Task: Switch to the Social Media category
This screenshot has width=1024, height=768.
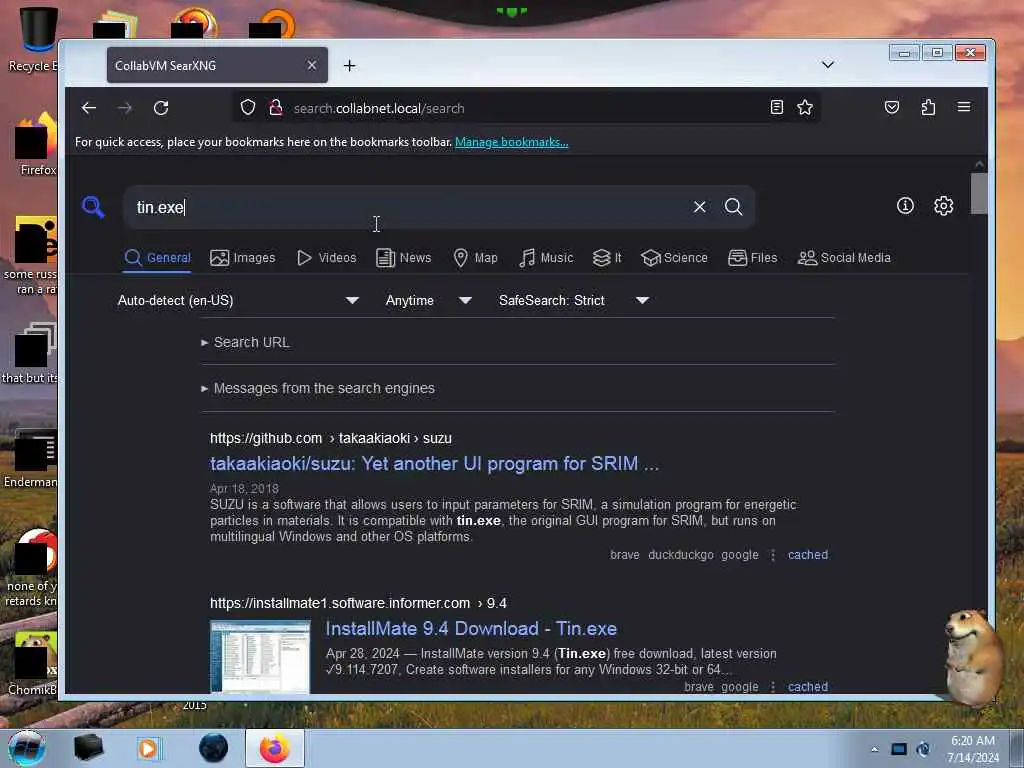Action: (x=844, y=257)
